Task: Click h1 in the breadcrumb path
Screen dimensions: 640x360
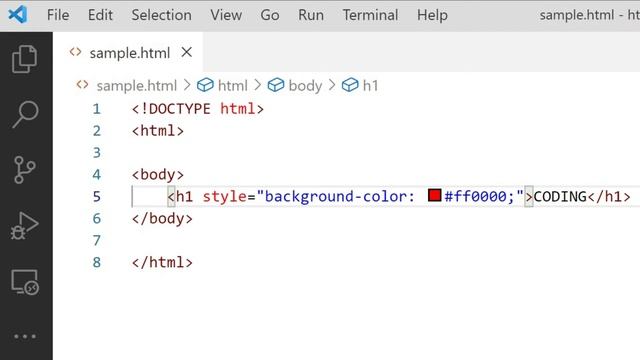Action: (370, 86)
